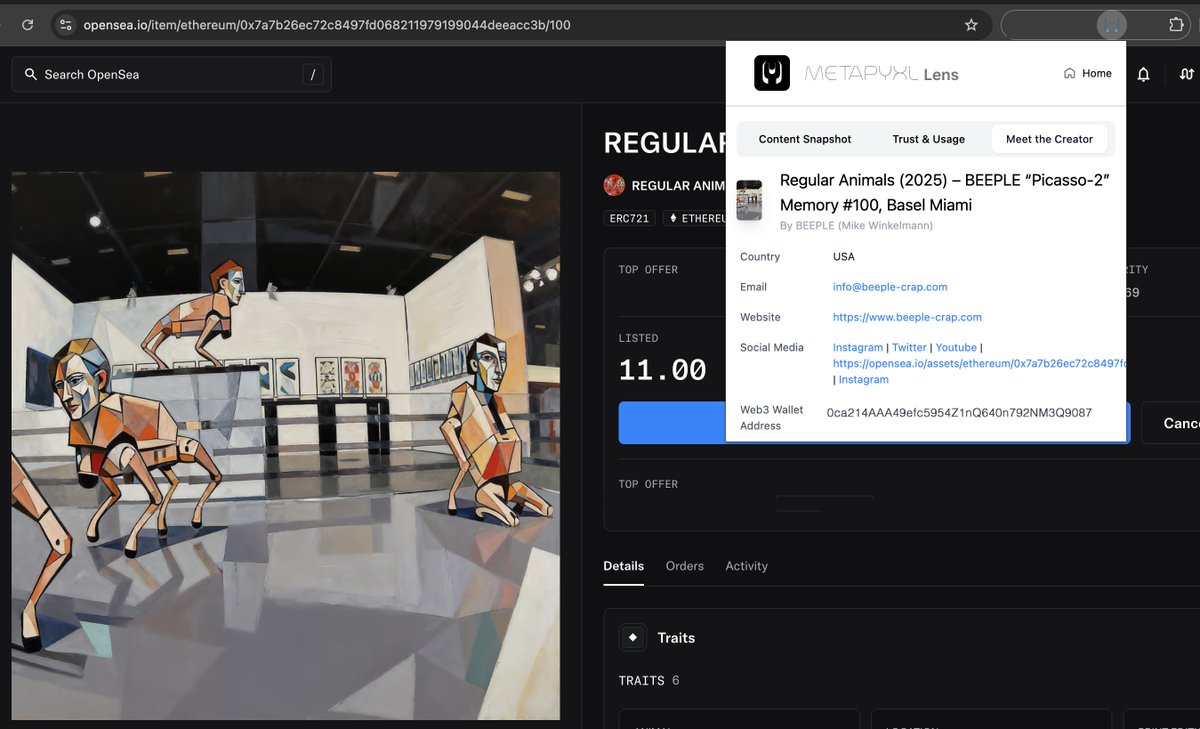
Task: Click the slash shortcut key badge in search
Action: click(x=313, y=74)
